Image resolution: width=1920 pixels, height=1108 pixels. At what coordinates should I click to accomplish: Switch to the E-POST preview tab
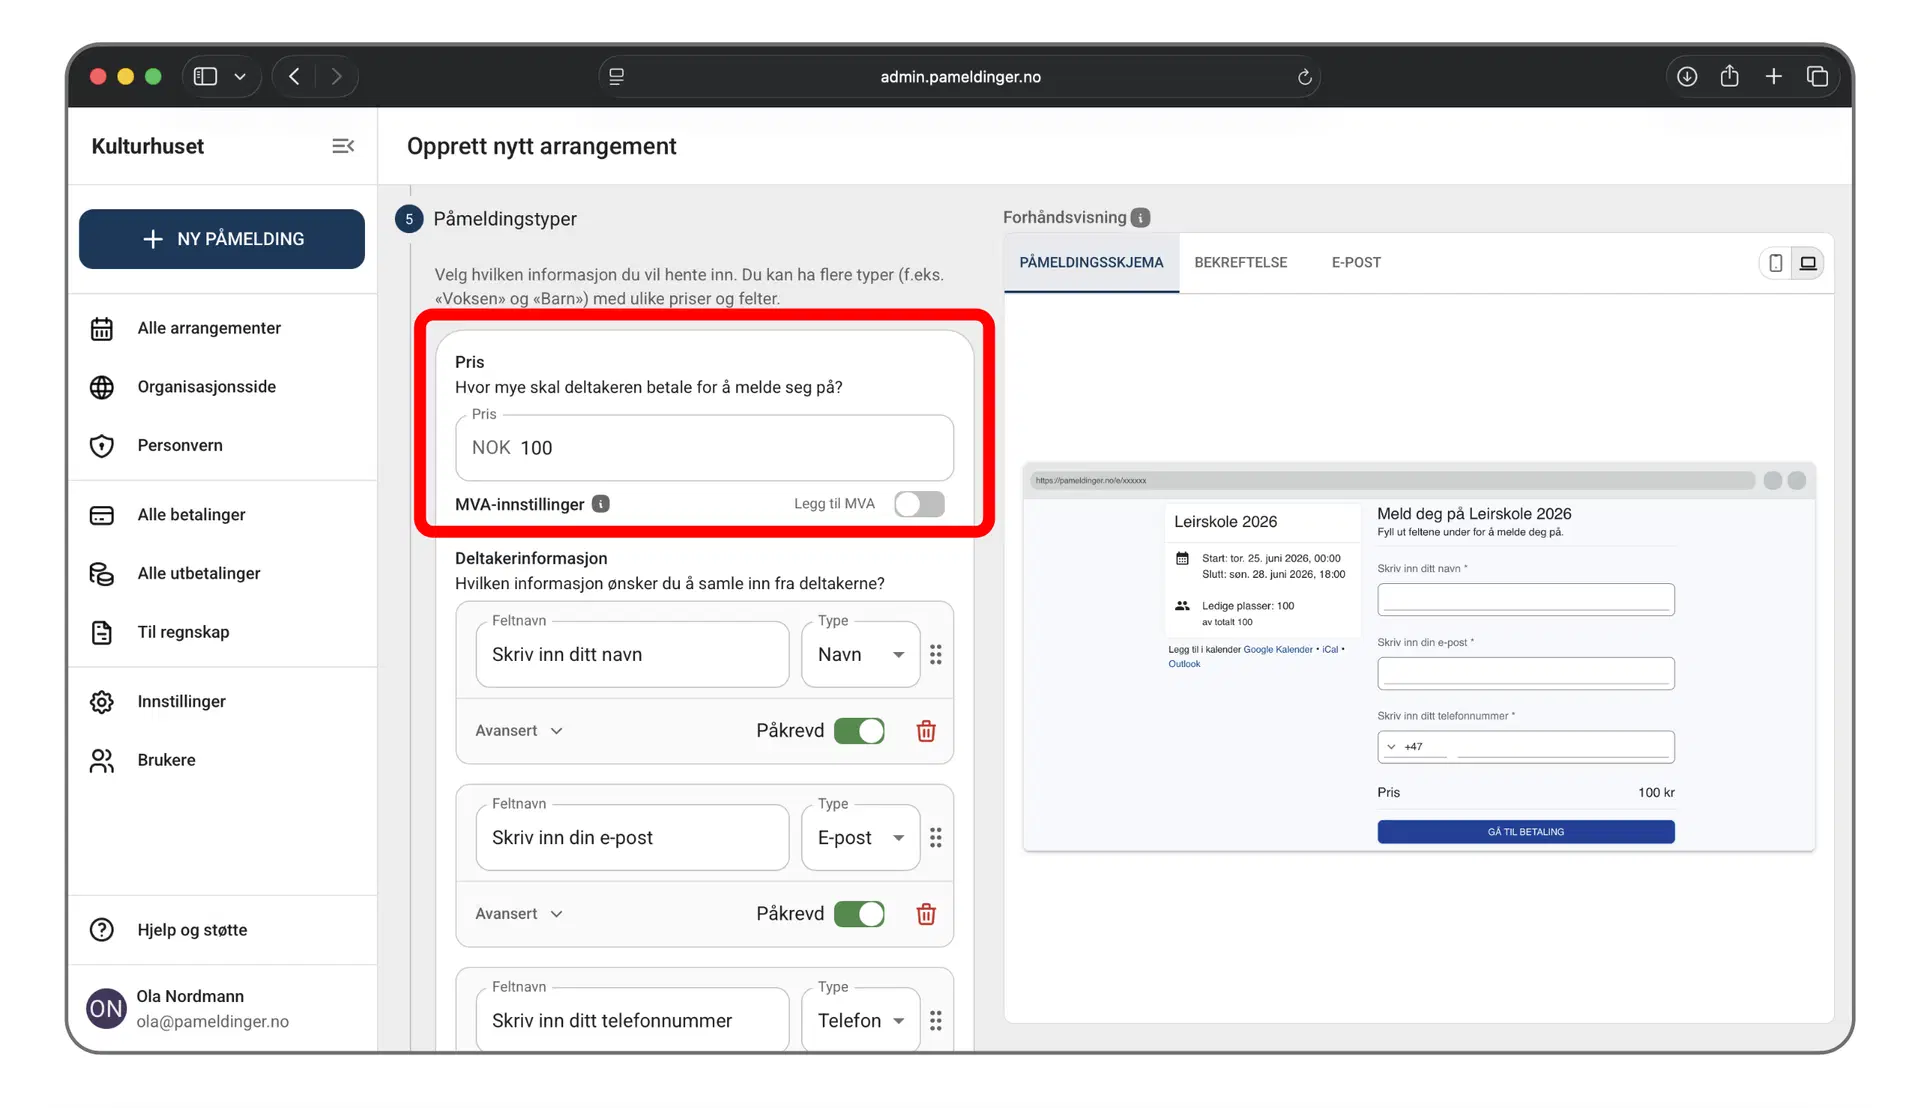1356,262
